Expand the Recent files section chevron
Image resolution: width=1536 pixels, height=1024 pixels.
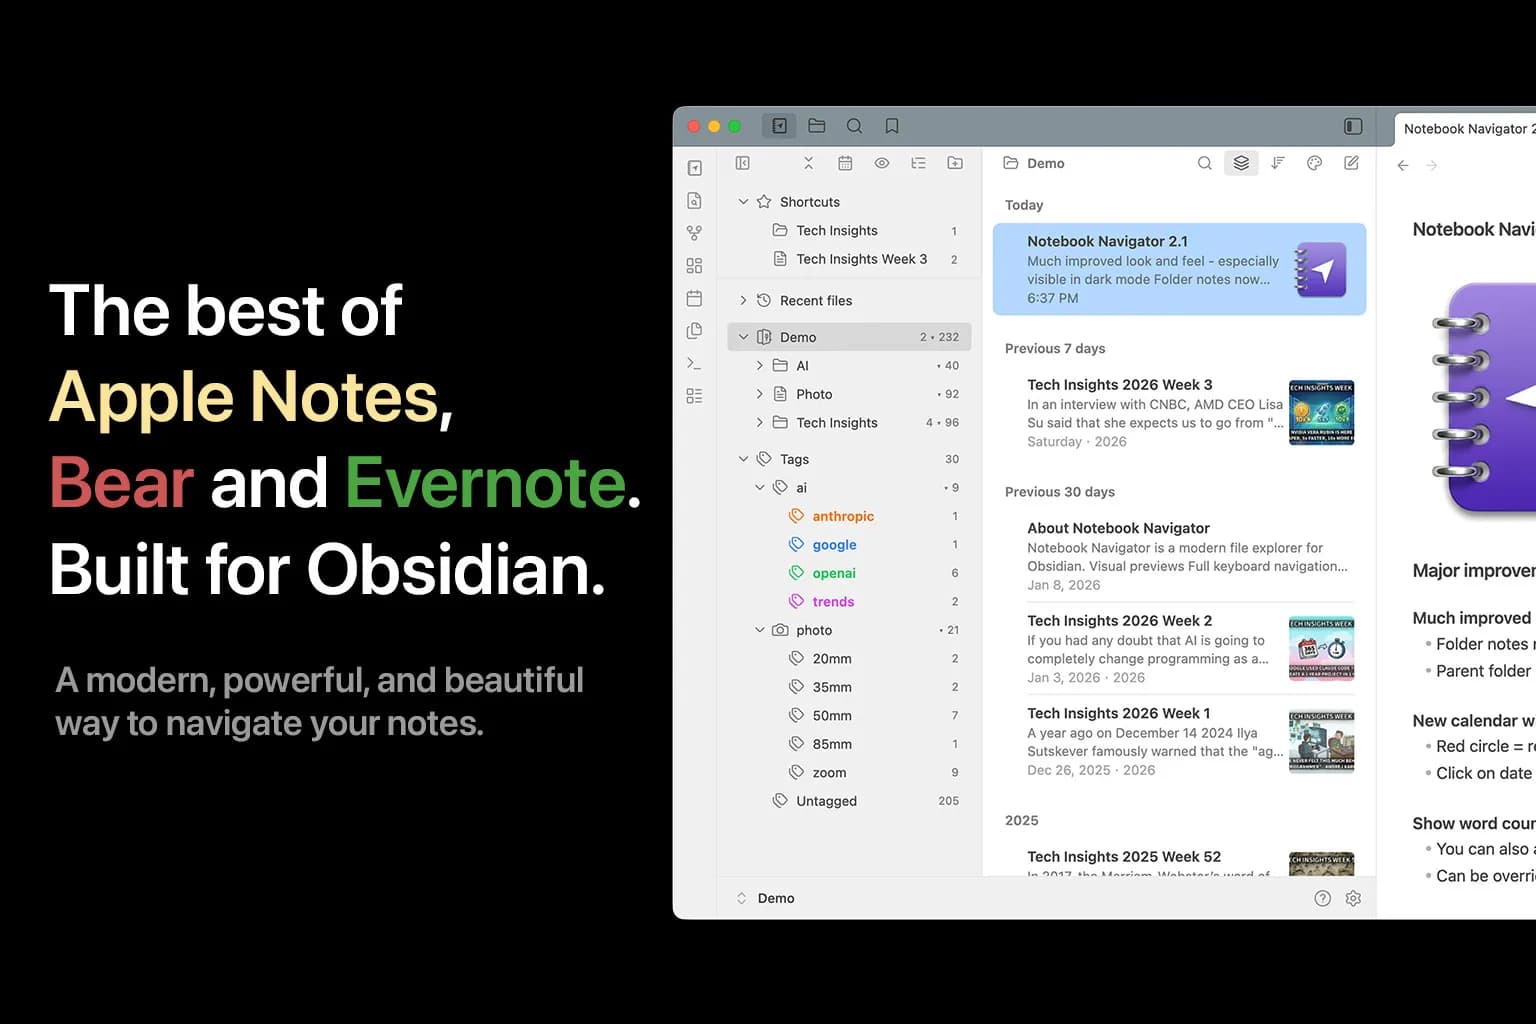pos(743,300)
